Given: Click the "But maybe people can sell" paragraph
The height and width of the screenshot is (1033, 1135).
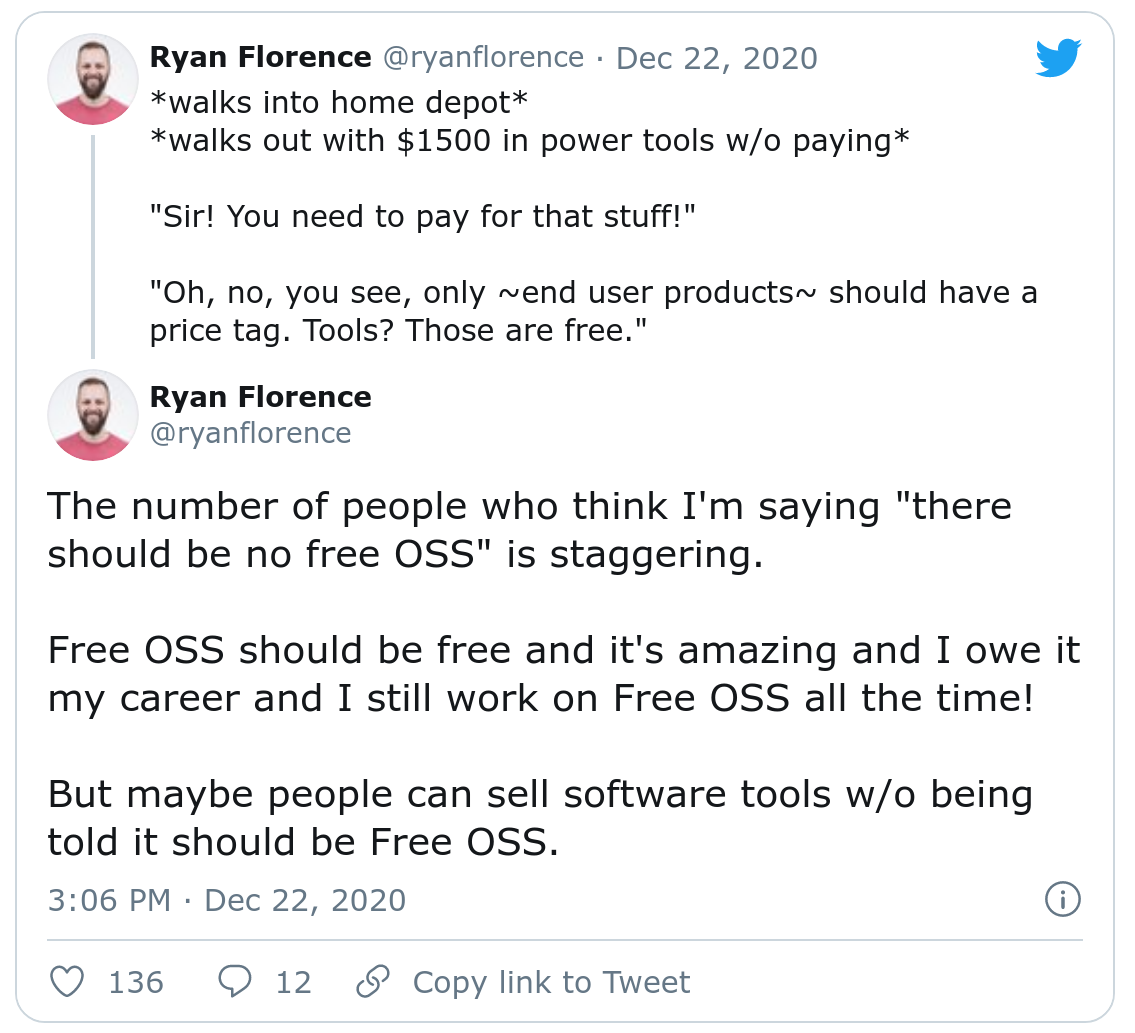Looking at the screenshot, I should click(540, 818).
